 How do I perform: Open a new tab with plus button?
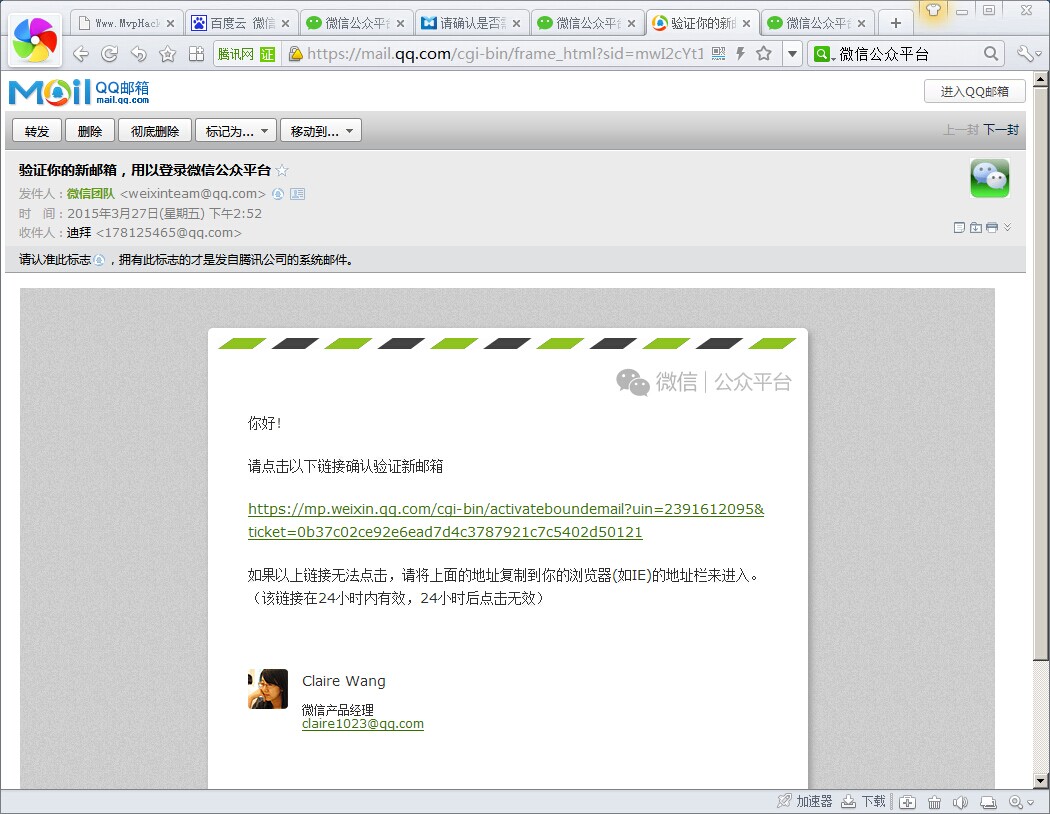coord(895,23)
